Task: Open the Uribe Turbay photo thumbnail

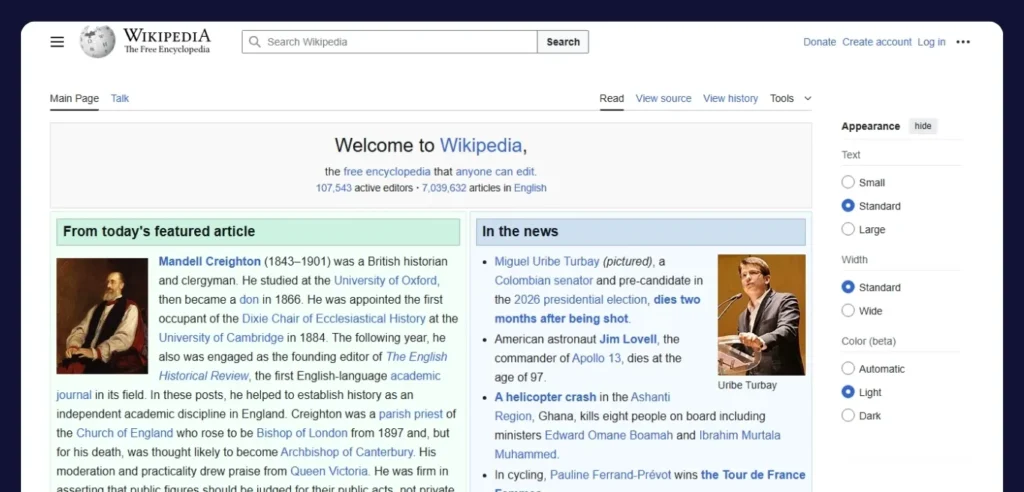Action: pos(761,315)
